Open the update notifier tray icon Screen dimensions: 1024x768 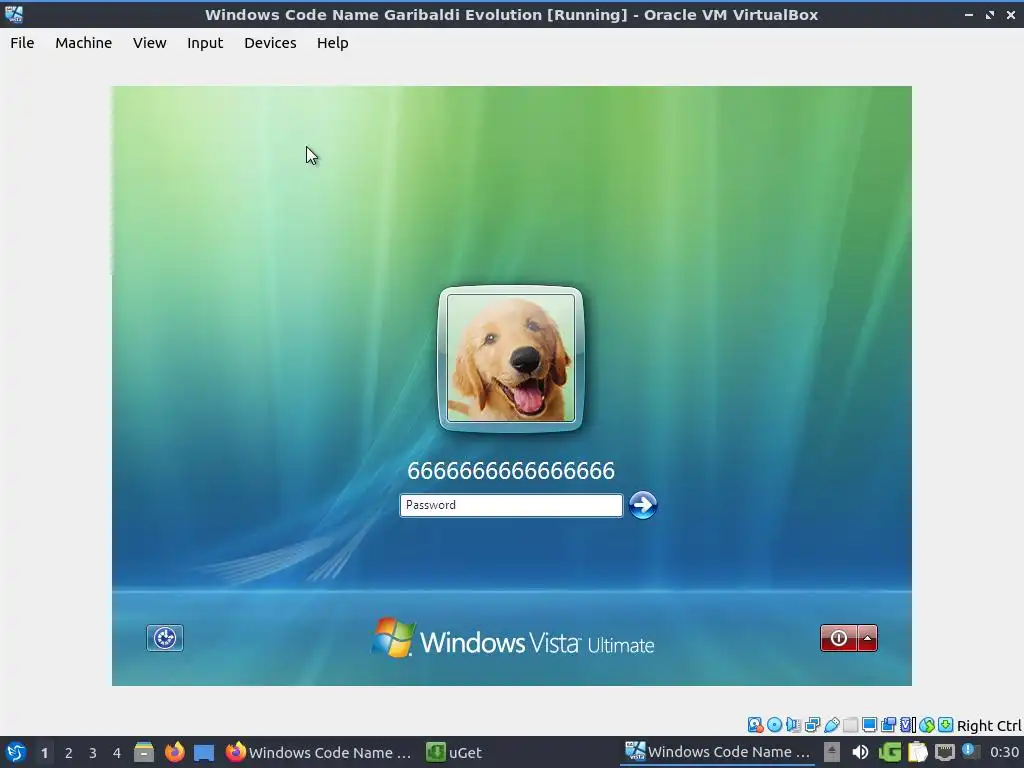point(971,752)
